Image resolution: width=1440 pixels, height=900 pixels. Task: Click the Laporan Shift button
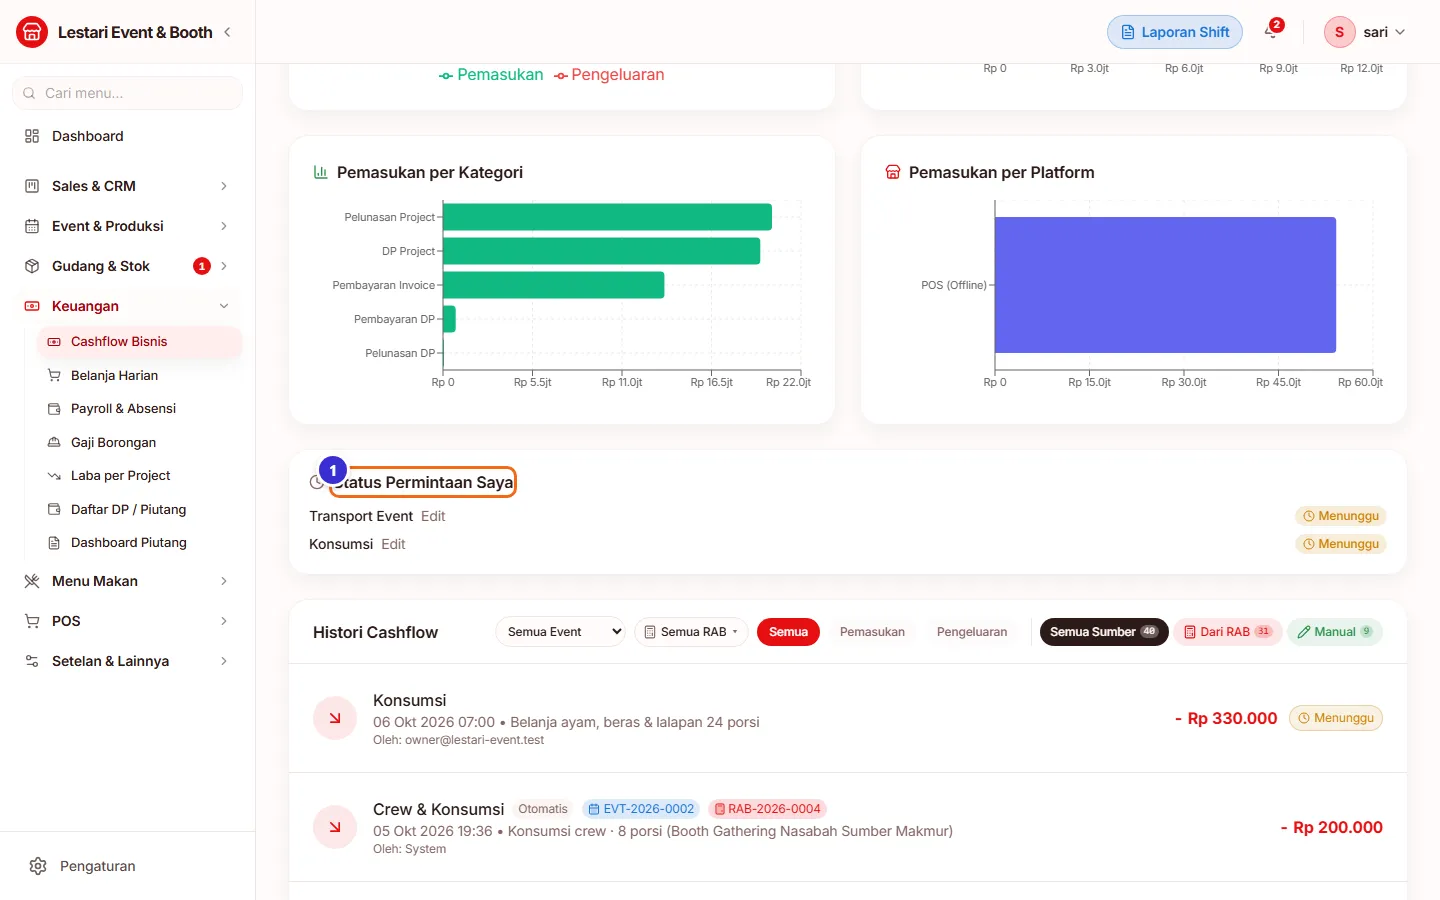[1175, 32]
